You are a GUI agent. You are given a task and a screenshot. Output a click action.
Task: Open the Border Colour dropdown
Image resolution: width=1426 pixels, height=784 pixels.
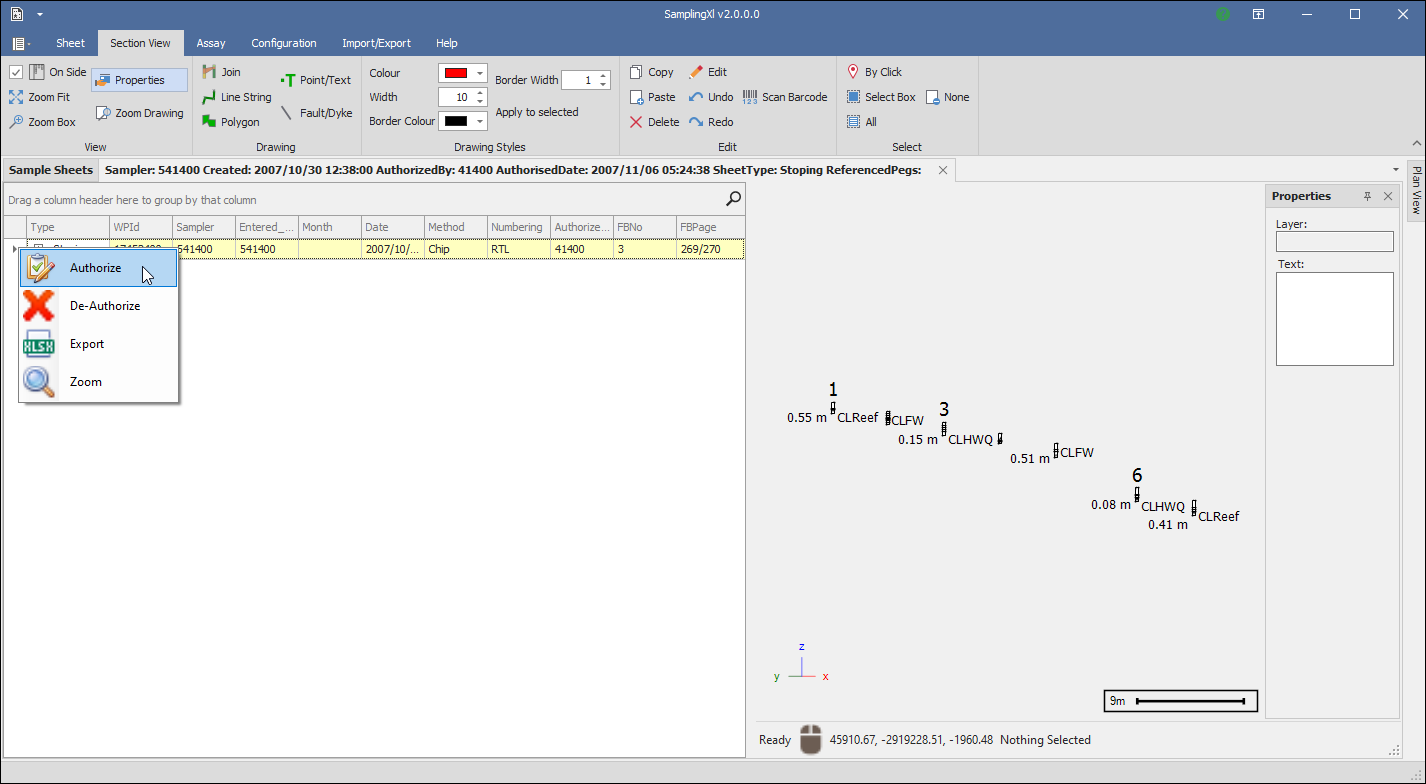(x=481, y=121)
